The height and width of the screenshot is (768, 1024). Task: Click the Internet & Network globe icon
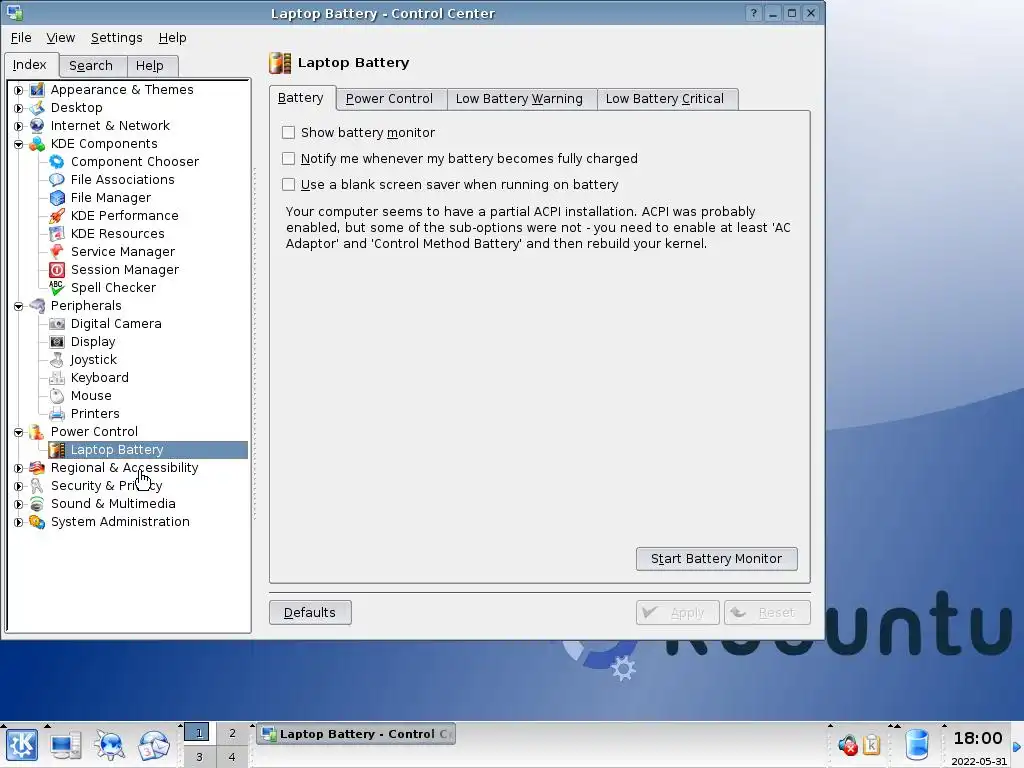tap(37, 125)
